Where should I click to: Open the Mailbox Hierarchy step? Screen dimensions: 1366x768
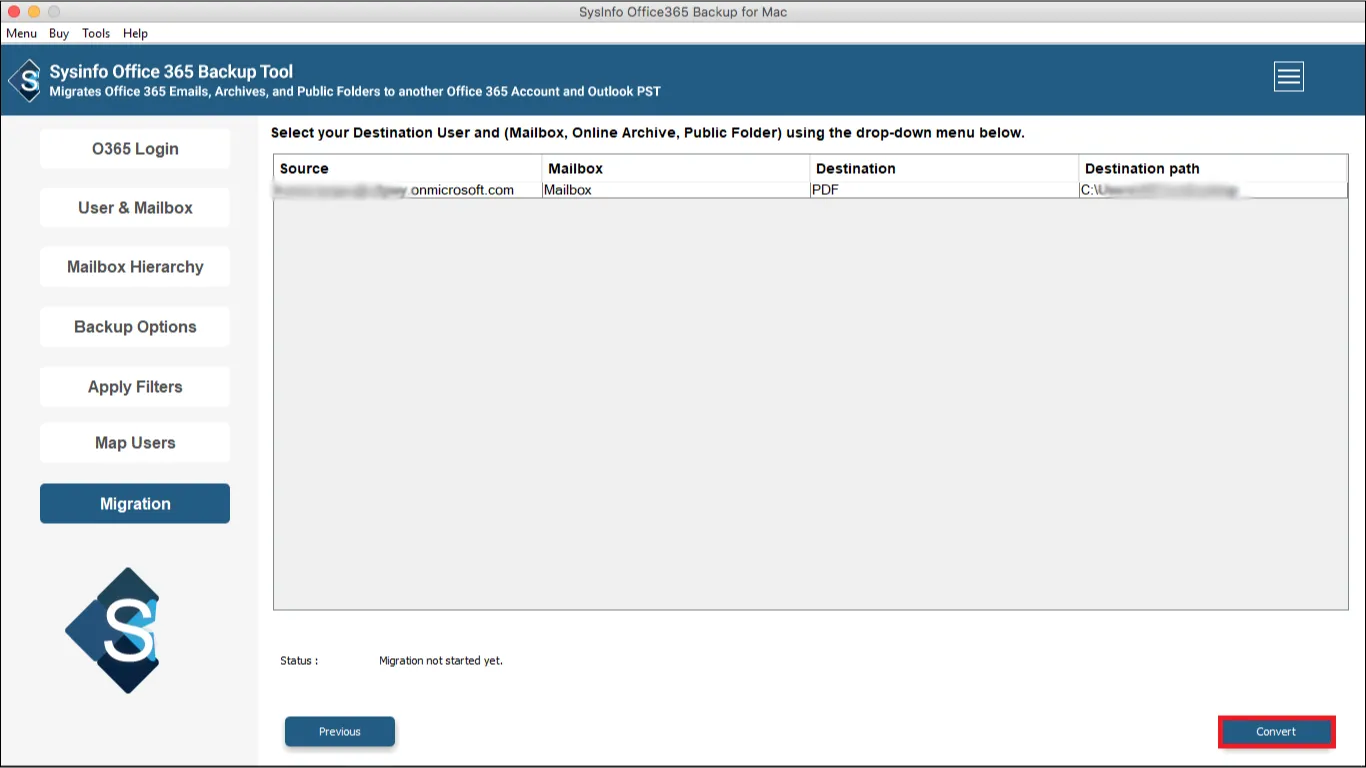135,267
